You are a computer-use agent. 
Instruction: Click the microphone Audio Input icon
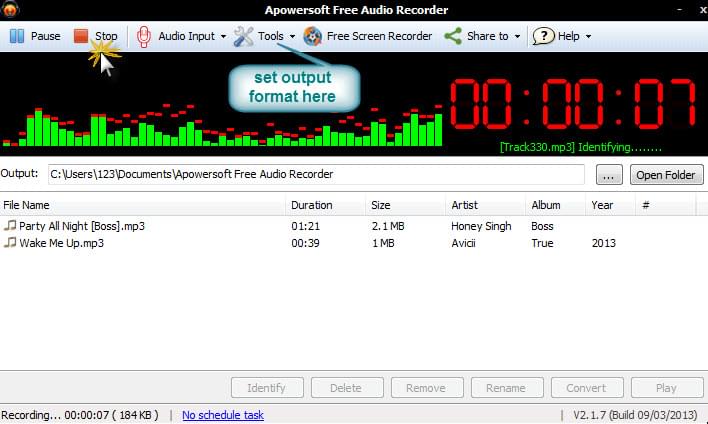pos(144,36)
